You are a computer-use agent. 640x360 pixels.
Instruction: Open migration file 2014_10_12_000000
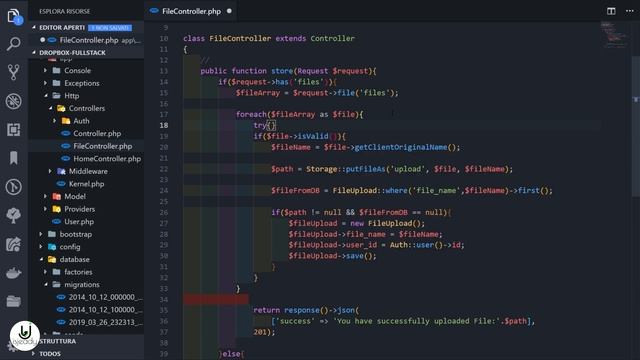click(105, 297)
